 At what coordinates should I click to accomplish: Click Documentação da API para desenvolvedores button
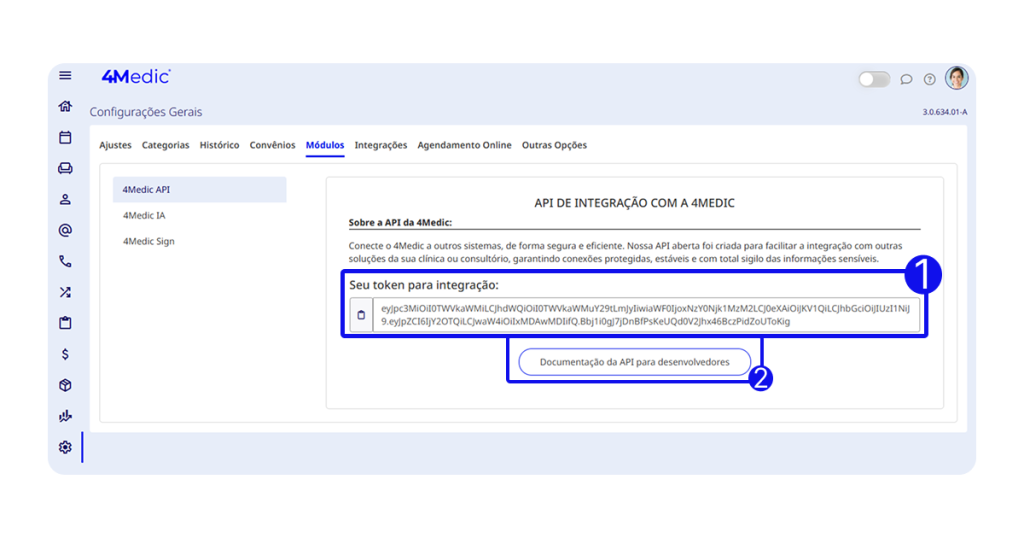coord(634,362)
